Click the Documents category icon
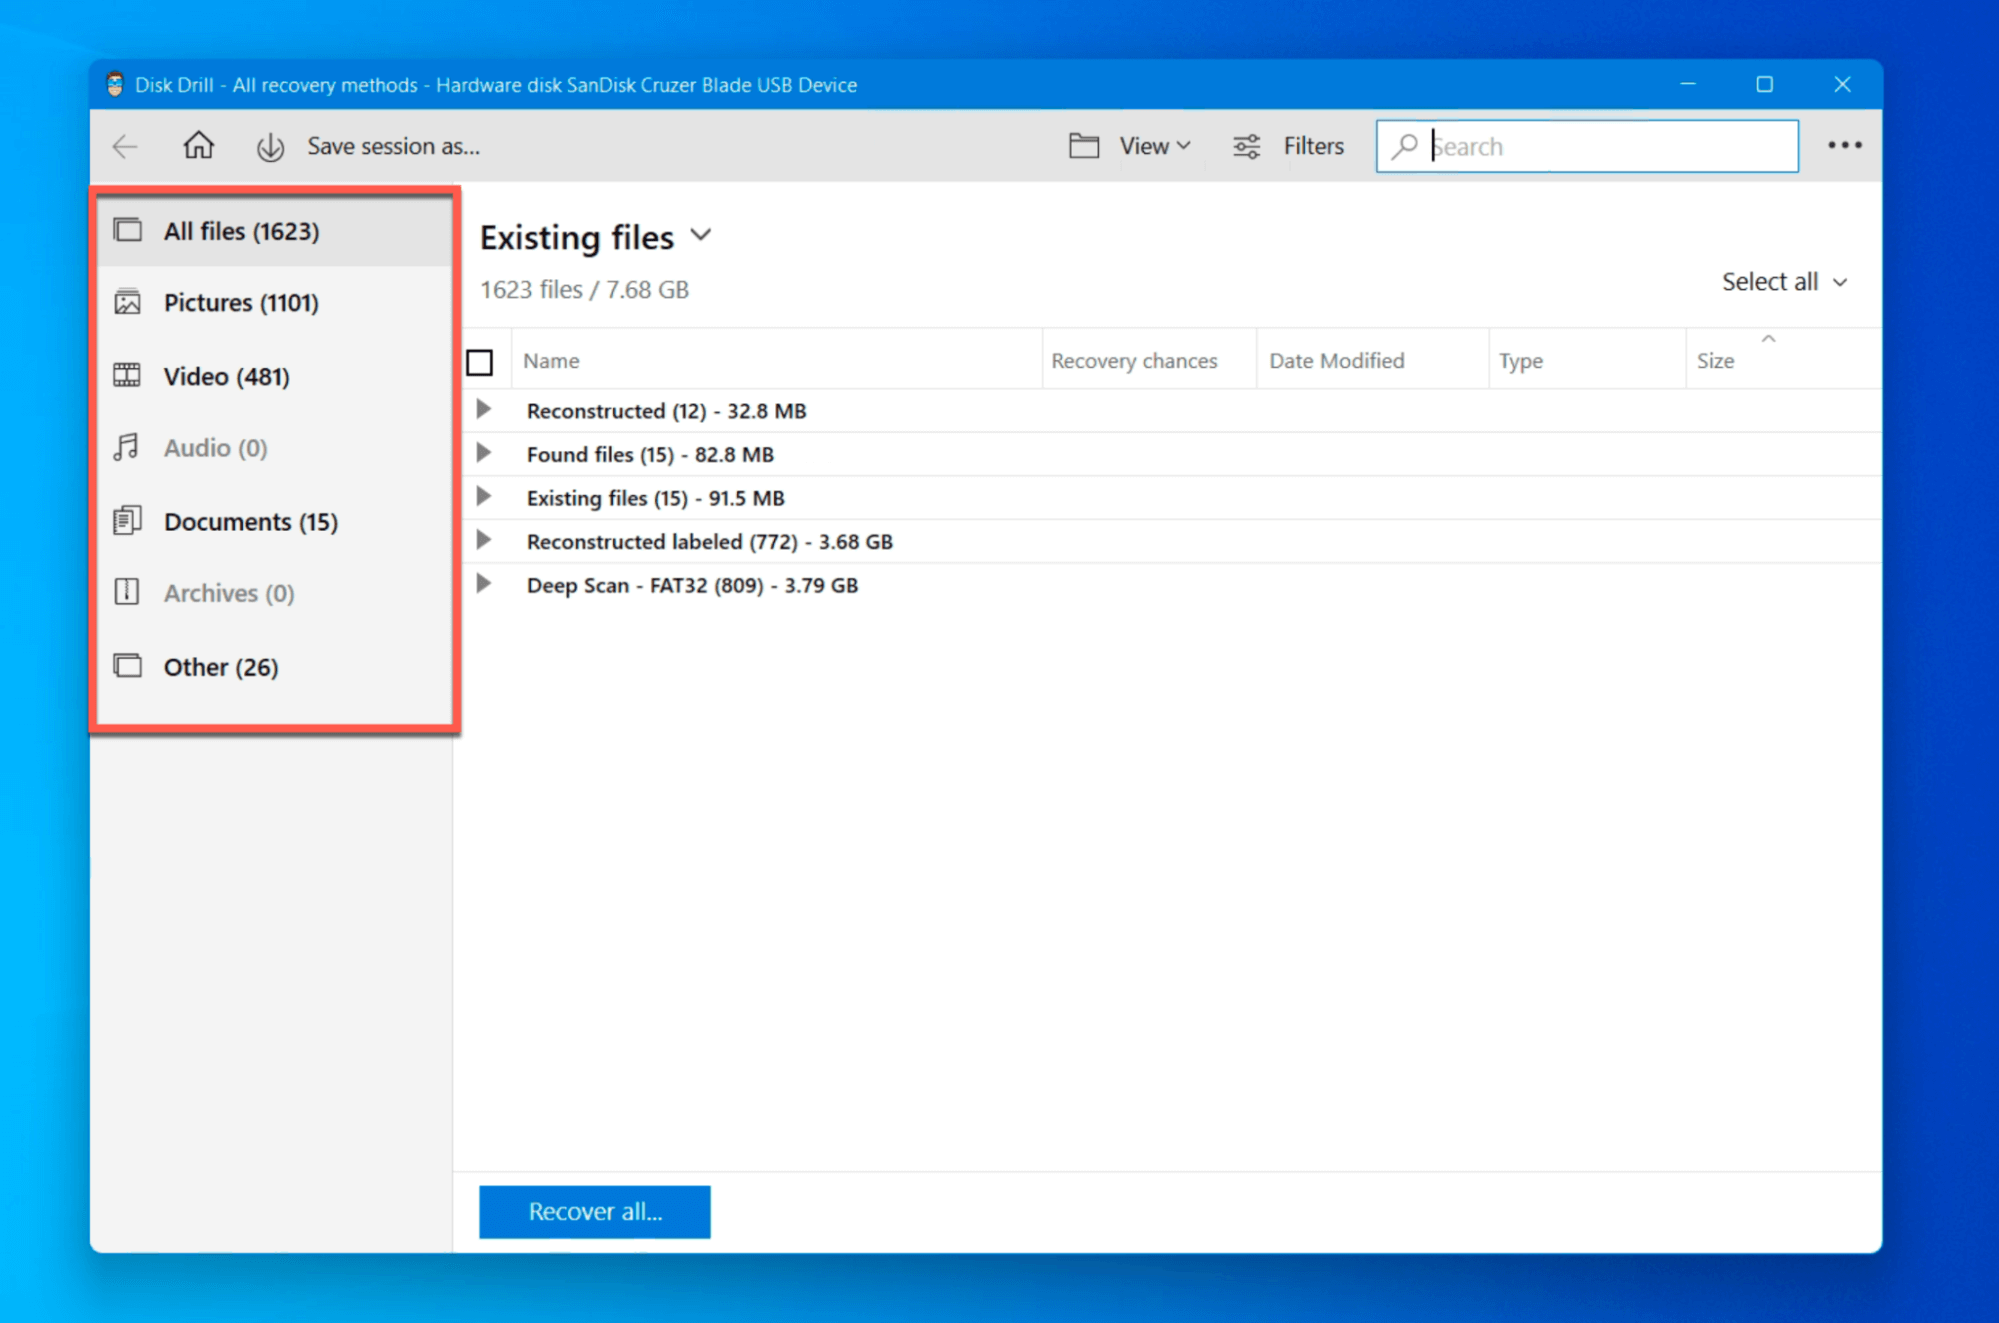Image resolution: width=1999 pixels, height=1323 pixels. [127, 521]
